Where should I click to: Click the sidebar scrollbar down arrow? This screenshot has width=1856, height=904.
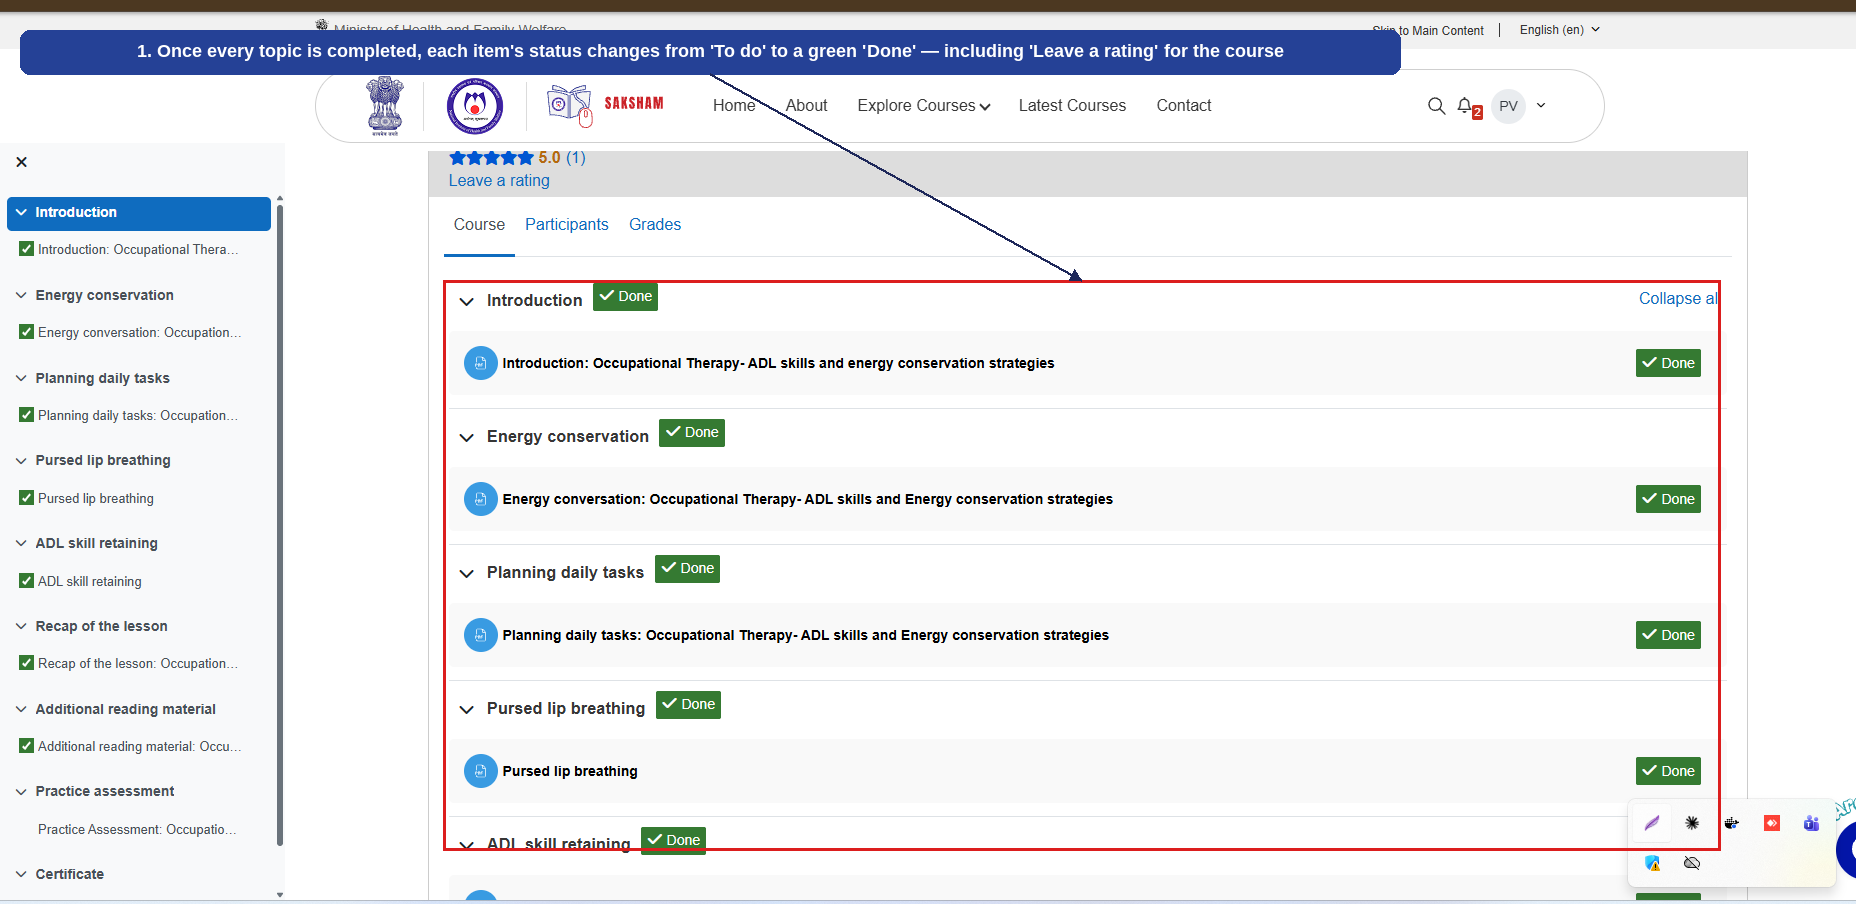[x=280, y=895]
